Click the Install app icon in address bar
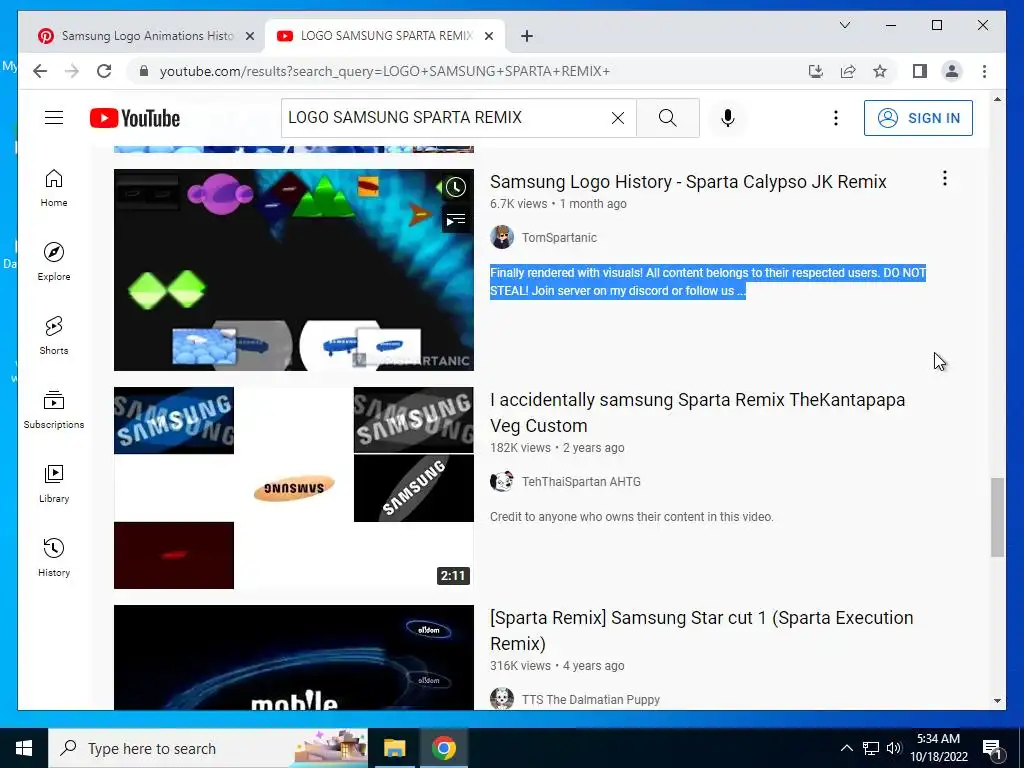This screenshot has height=768, width=1024. point(816,71)
